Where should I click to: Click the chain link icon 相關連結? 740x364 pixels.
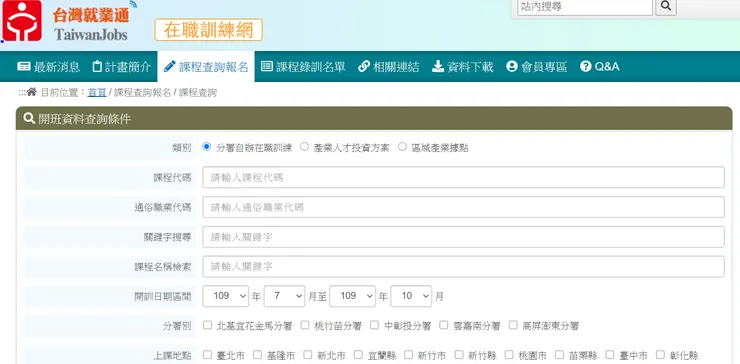(363, 67)
